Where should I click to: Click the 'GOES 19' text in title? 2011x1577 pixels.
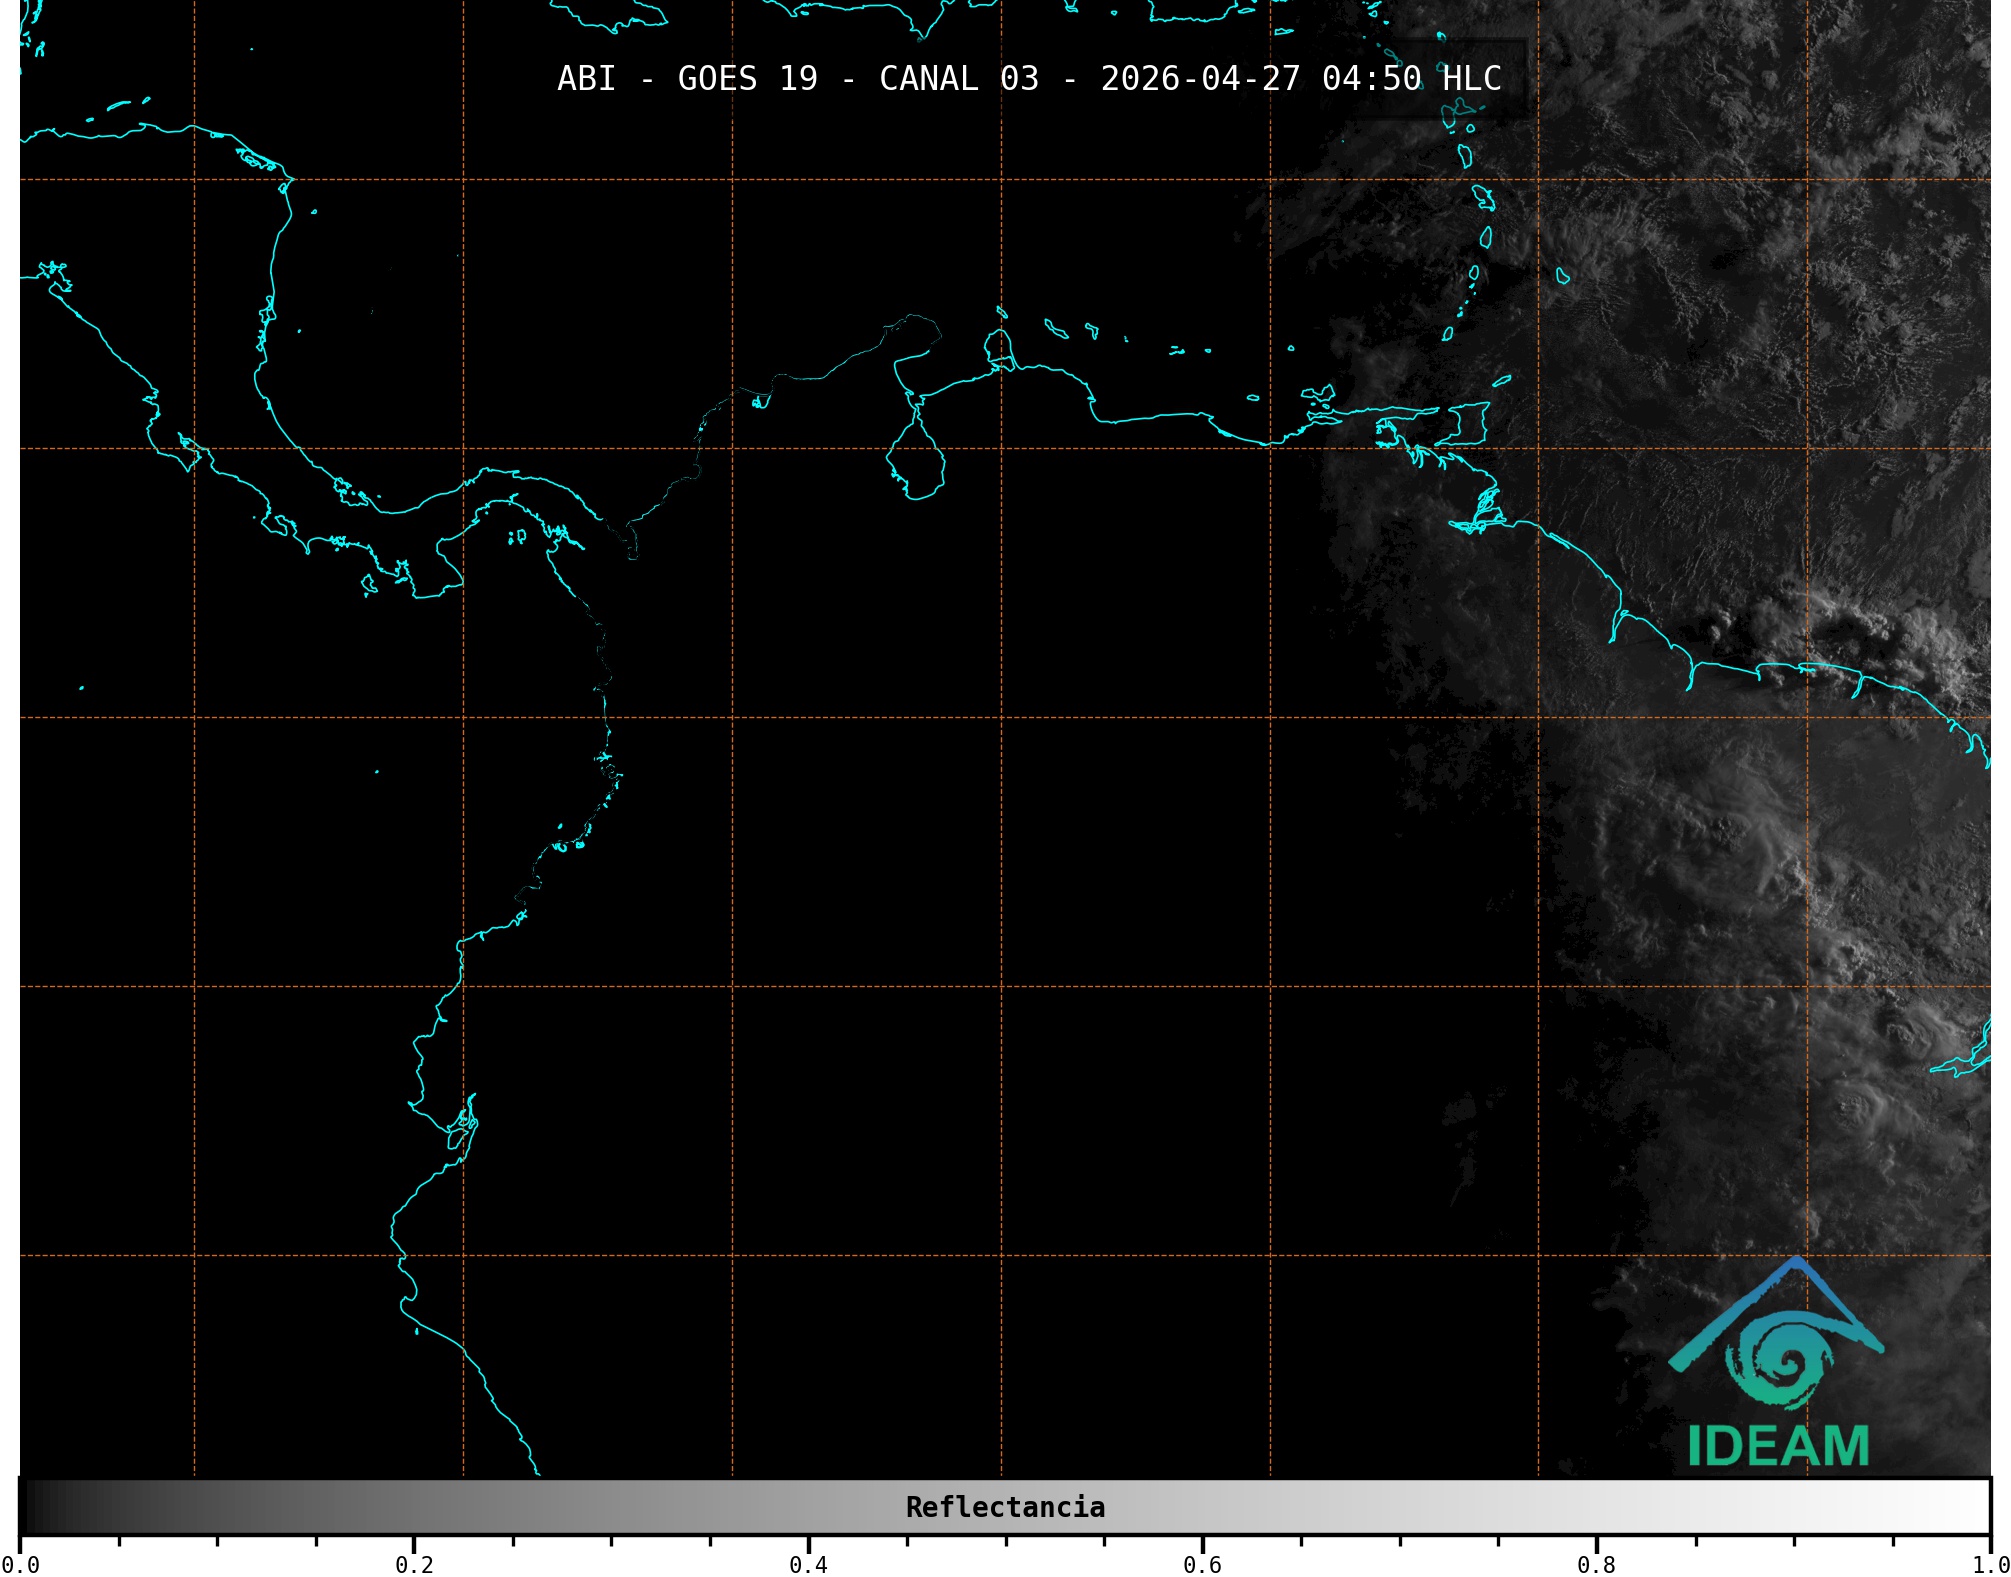pos(747,79)
